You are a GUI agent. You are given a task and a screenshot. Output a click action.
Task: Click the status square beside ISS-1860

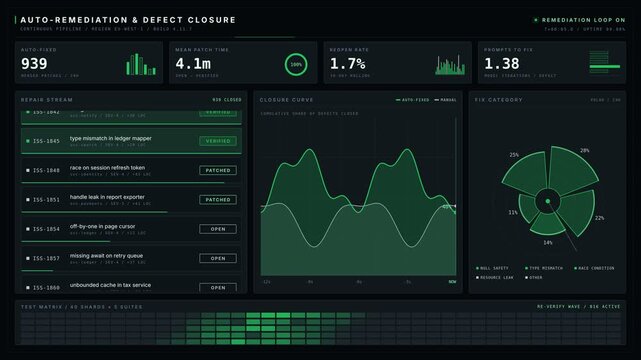coord(28,288)
